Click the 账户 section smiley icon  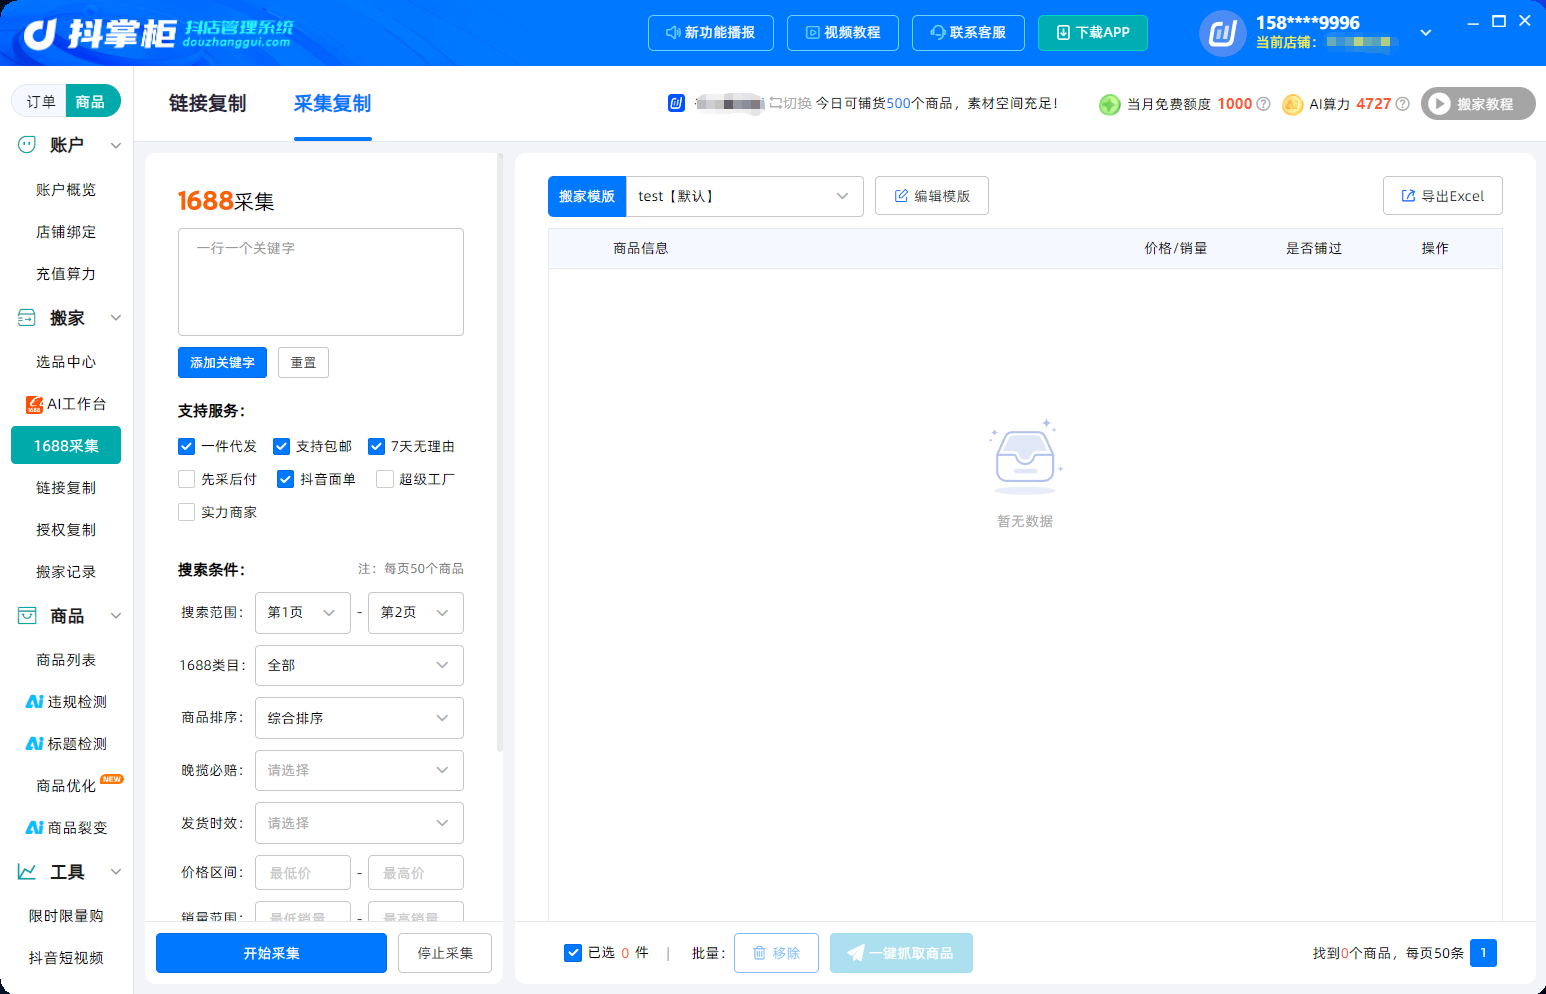(x=27, y=145)
